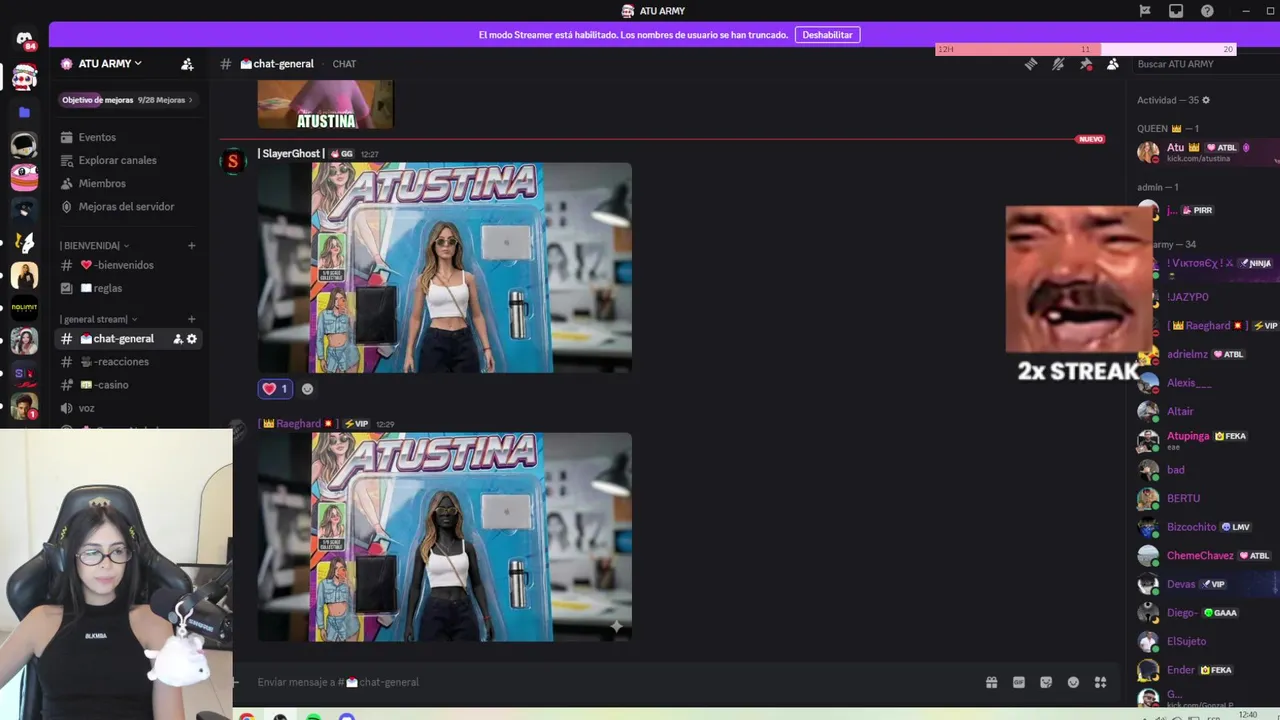This screenshot has height=720, width=1280.
Task: Open Discord in the Windows taskbar
Action: 347,716
